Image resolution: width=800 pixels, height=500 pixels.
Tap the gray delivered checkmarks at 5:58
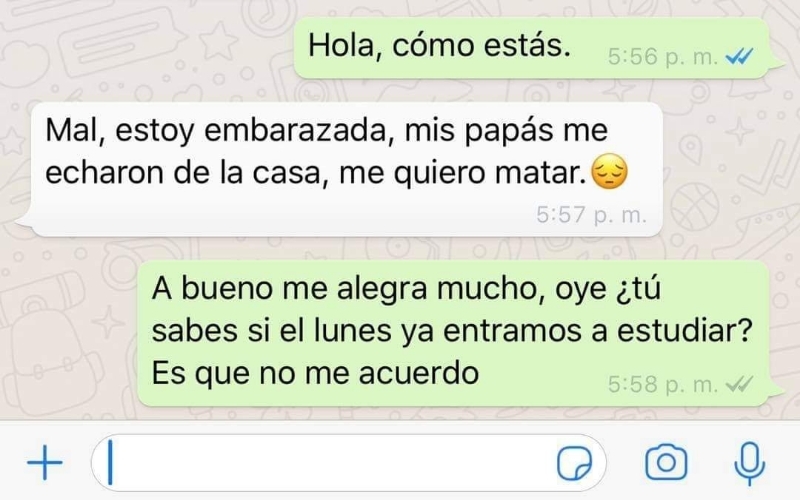tap(739, 384)
